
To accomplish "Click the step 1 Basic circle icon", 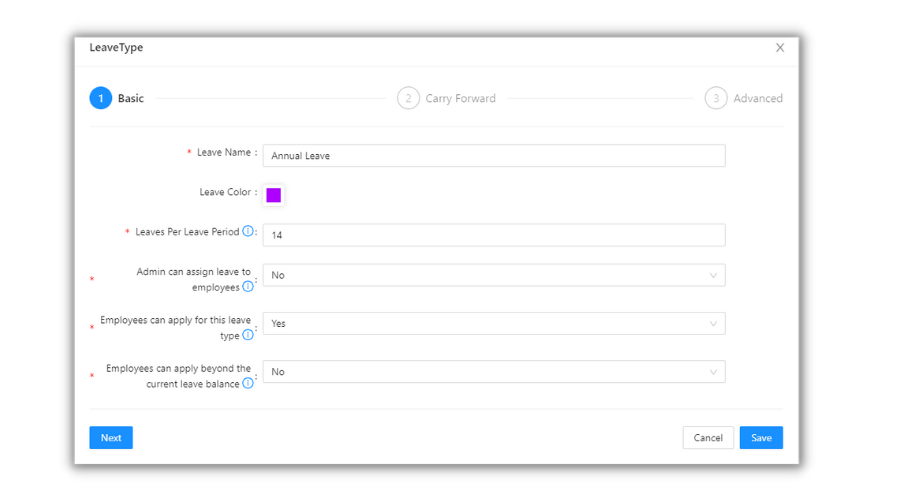I will click(100, 98).
